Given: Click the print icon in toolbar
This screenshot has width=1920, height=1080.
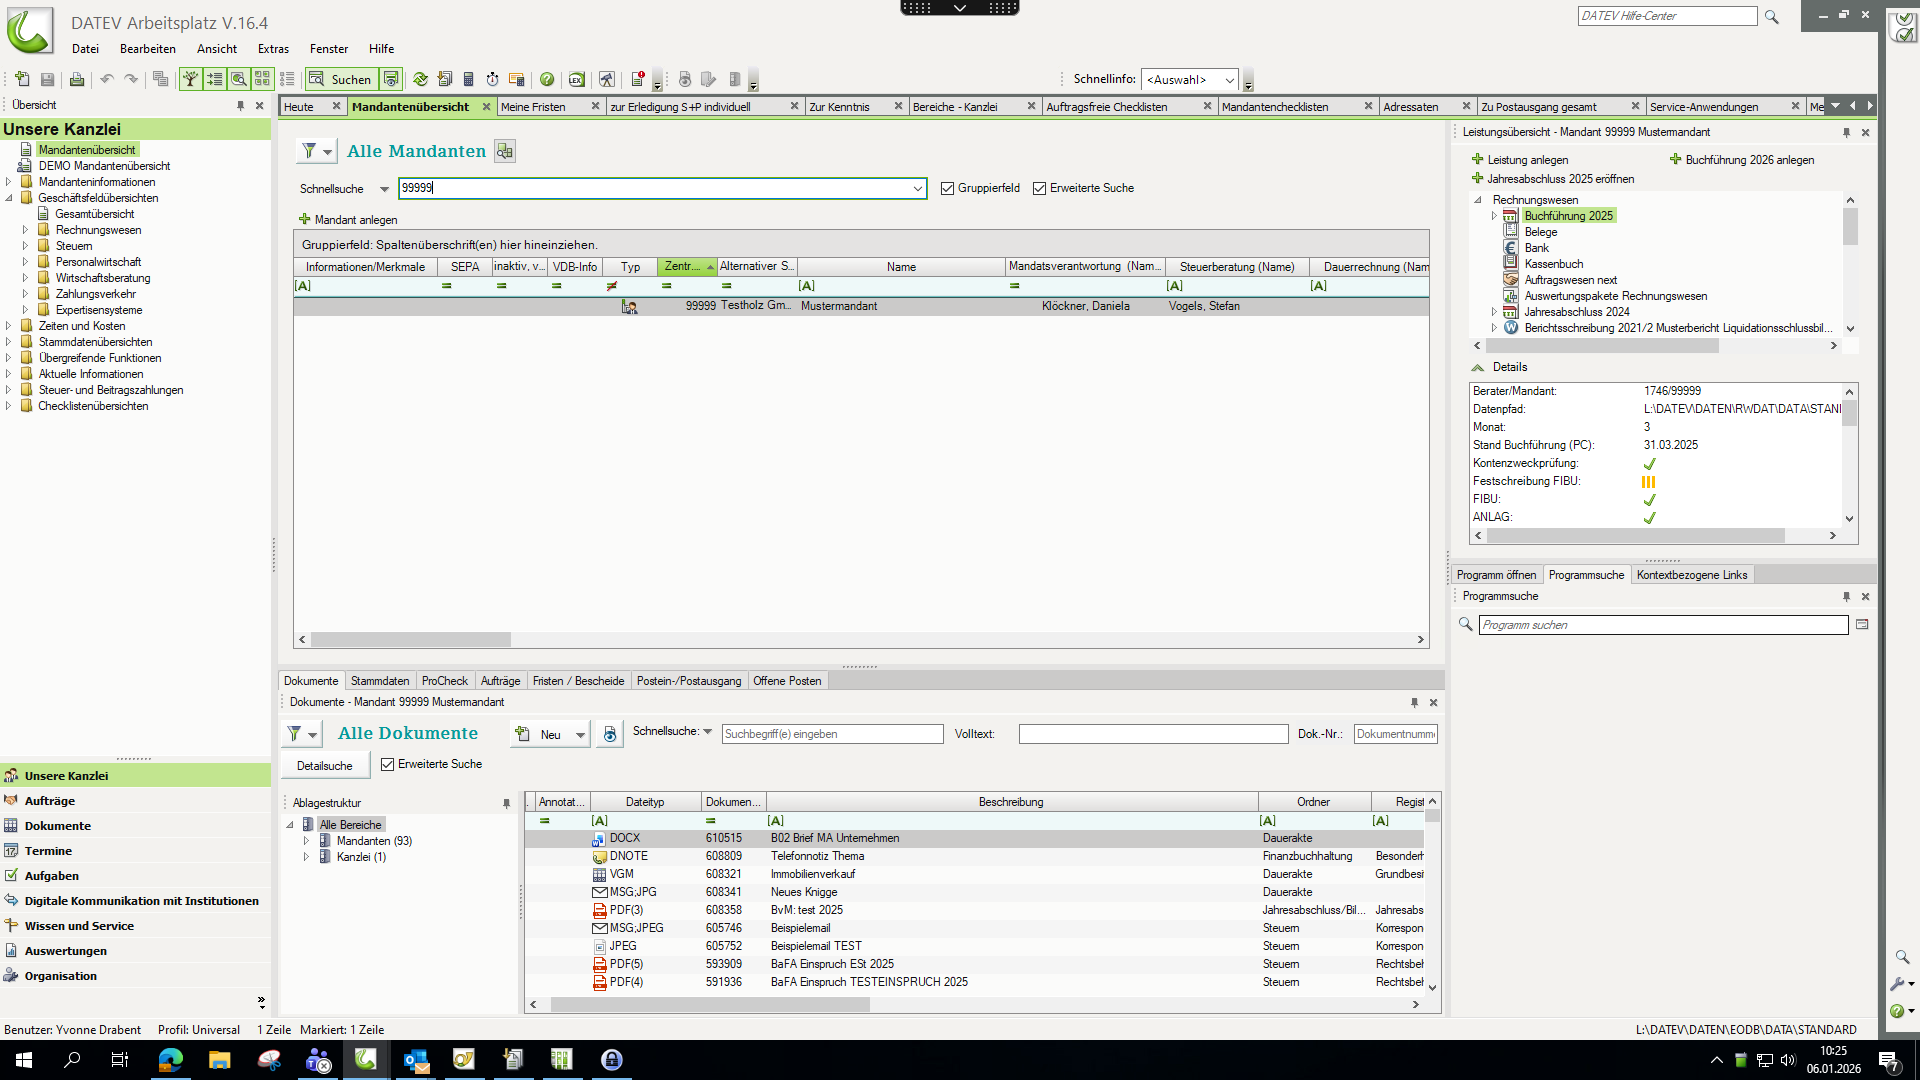Looking at the screenshot, I should (x=77, y=79).
